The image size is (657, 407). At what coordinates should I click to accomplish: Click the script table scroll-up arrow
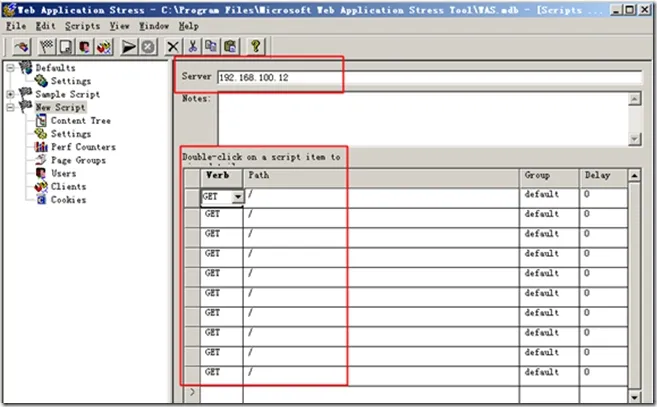pyautogui.click(x=634, y=175)
